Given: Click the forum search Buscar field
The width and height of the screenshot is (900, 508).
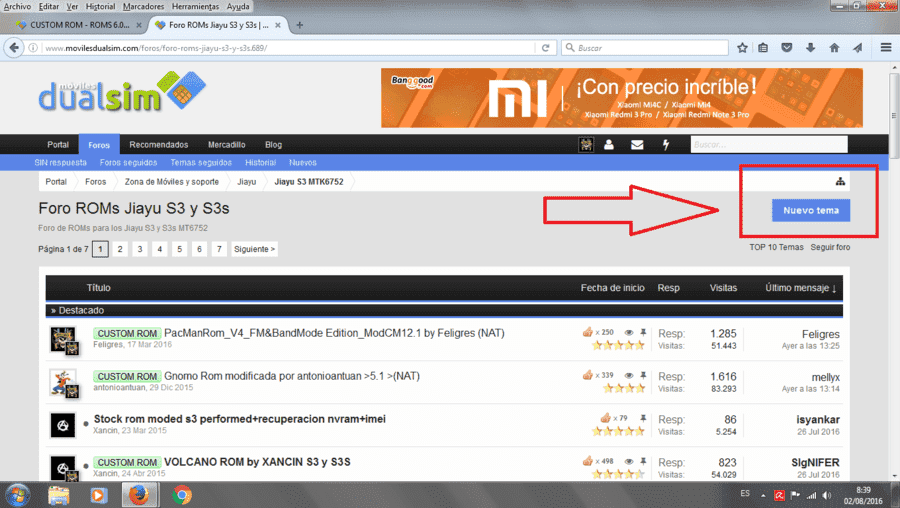Looking at the screenshot, I should (769, 145).
